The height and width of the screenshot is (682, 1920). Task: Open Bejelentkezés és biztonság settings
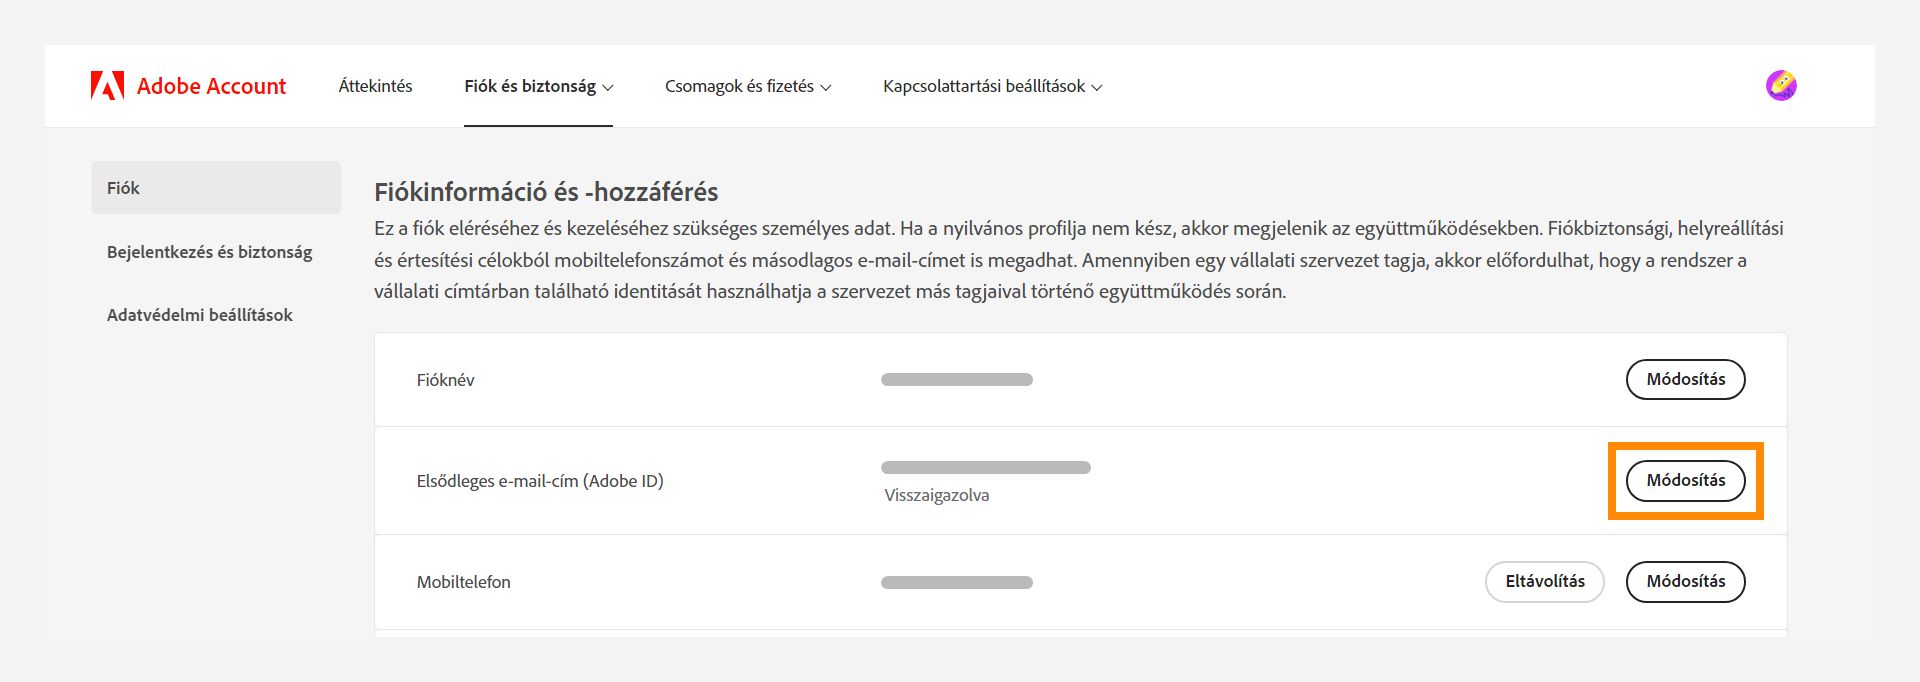click(209, 252)
